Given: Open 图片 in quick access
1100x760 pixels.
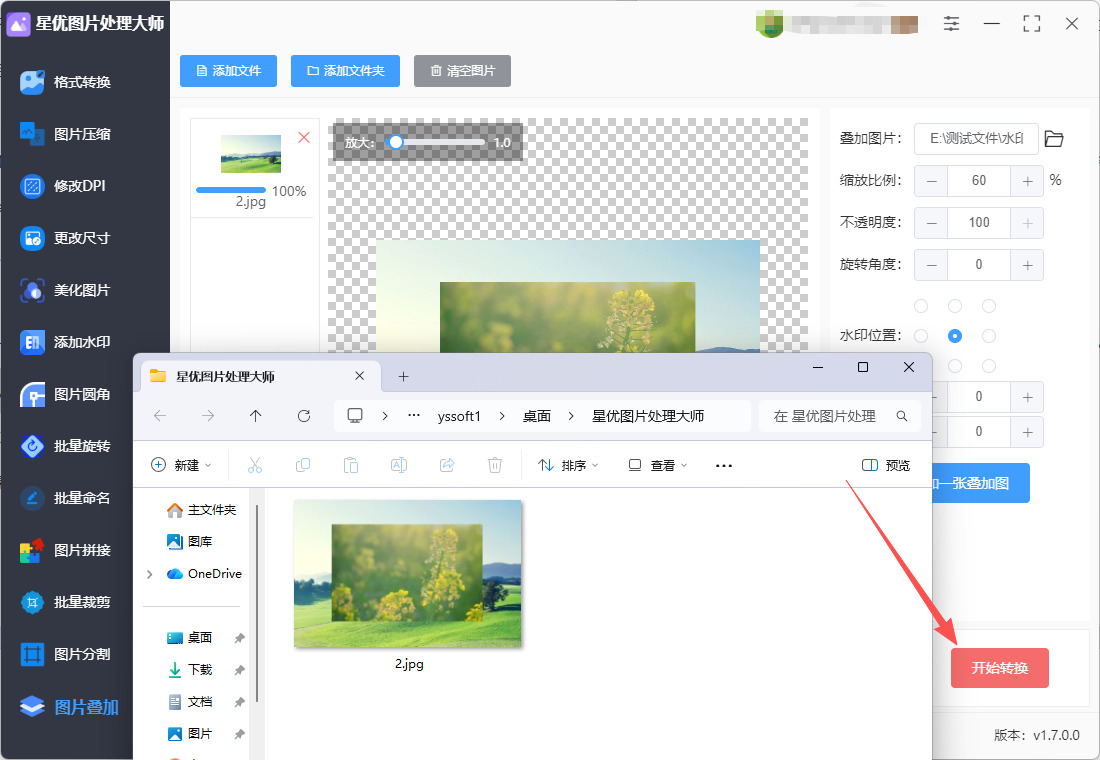Looking at the screenshot, I should 189,734.
